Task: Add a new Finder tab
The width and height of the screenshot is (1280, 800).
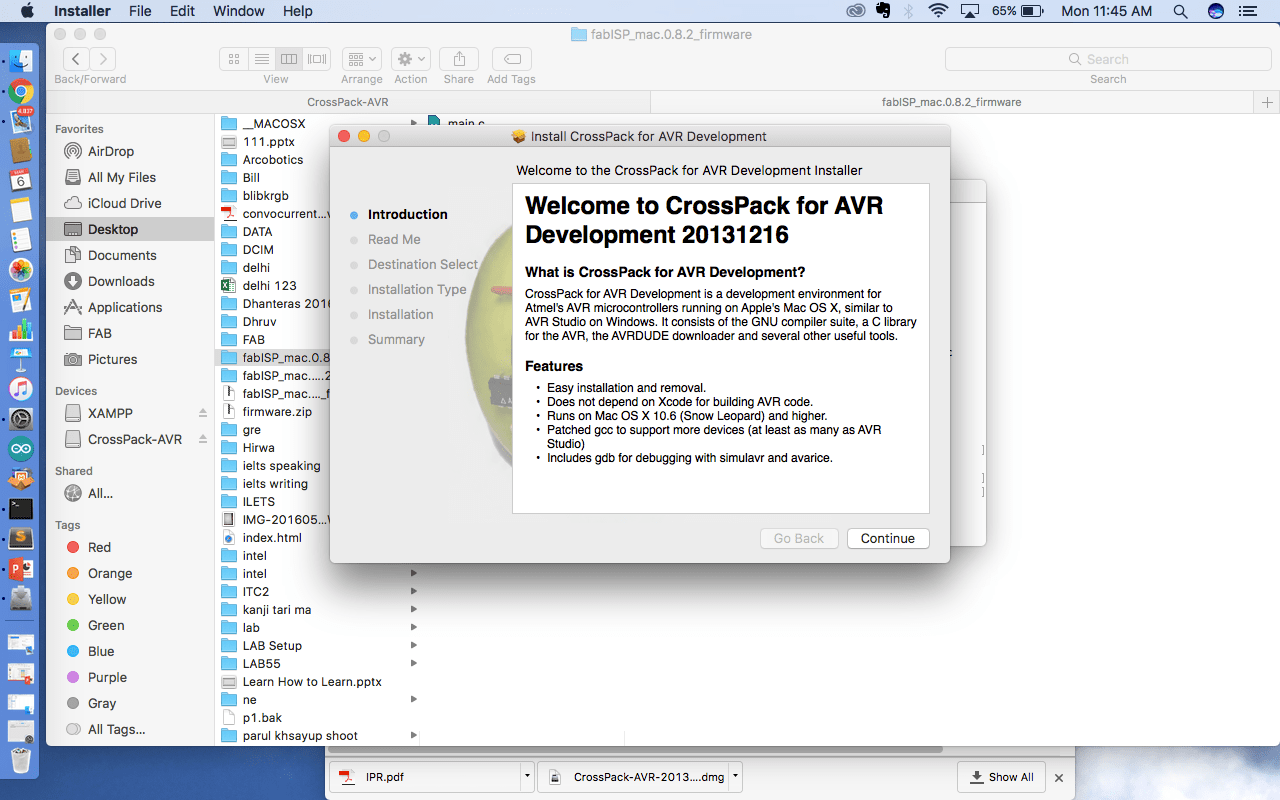Action: 1267,102
